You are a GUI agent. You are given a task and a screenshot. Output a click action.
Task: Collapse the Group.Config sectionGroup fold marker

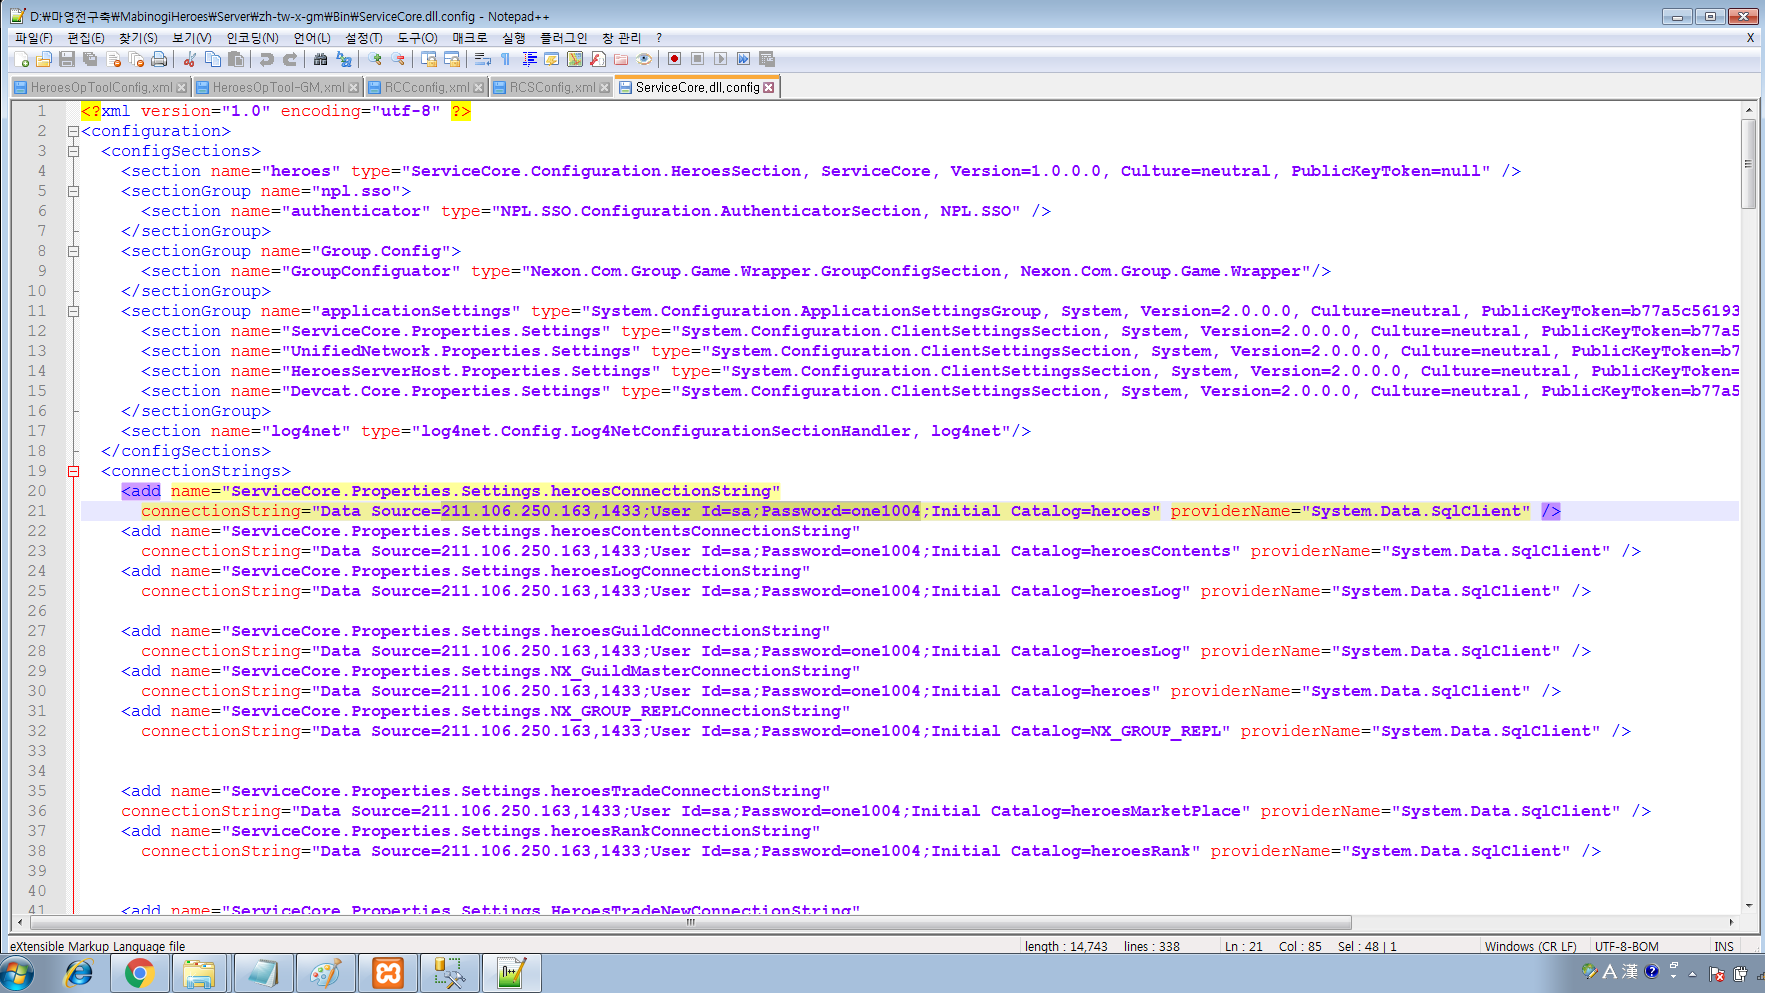click(x=73, y=251)
